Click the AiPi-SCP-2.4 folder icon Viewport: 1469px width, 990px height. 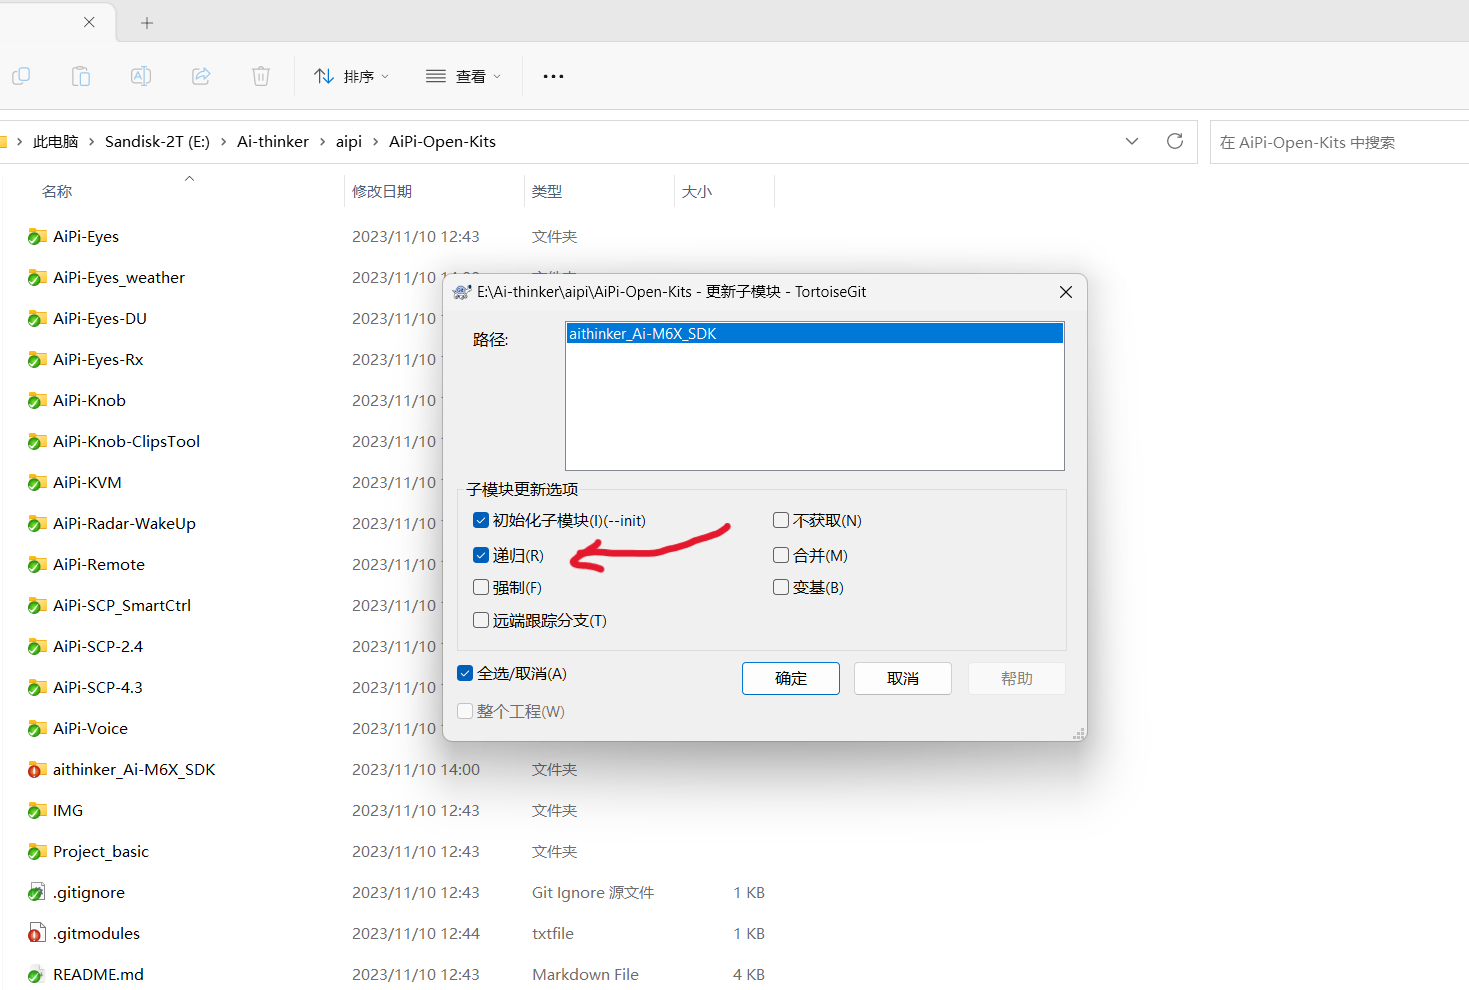click(37, 647)
